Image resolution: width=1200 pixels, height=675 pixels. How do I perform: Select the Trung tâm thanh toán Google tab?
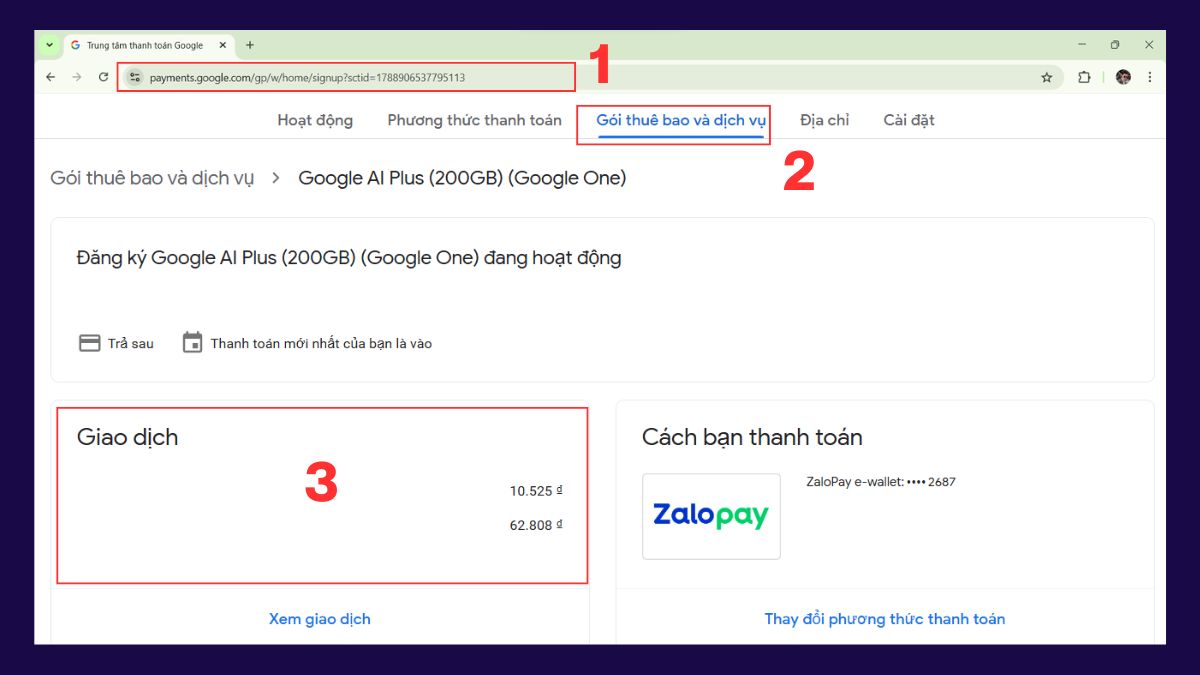coord(149,45)
